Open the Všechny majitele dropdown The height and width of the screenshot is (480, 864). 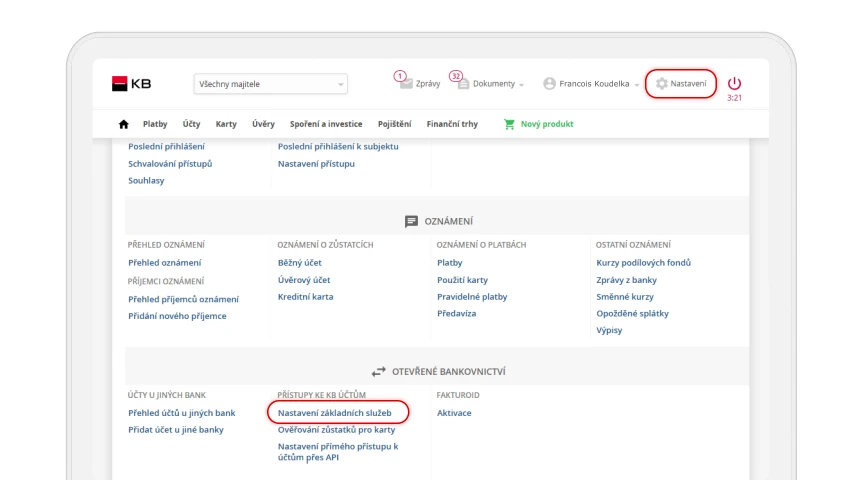tap(271, 84)
